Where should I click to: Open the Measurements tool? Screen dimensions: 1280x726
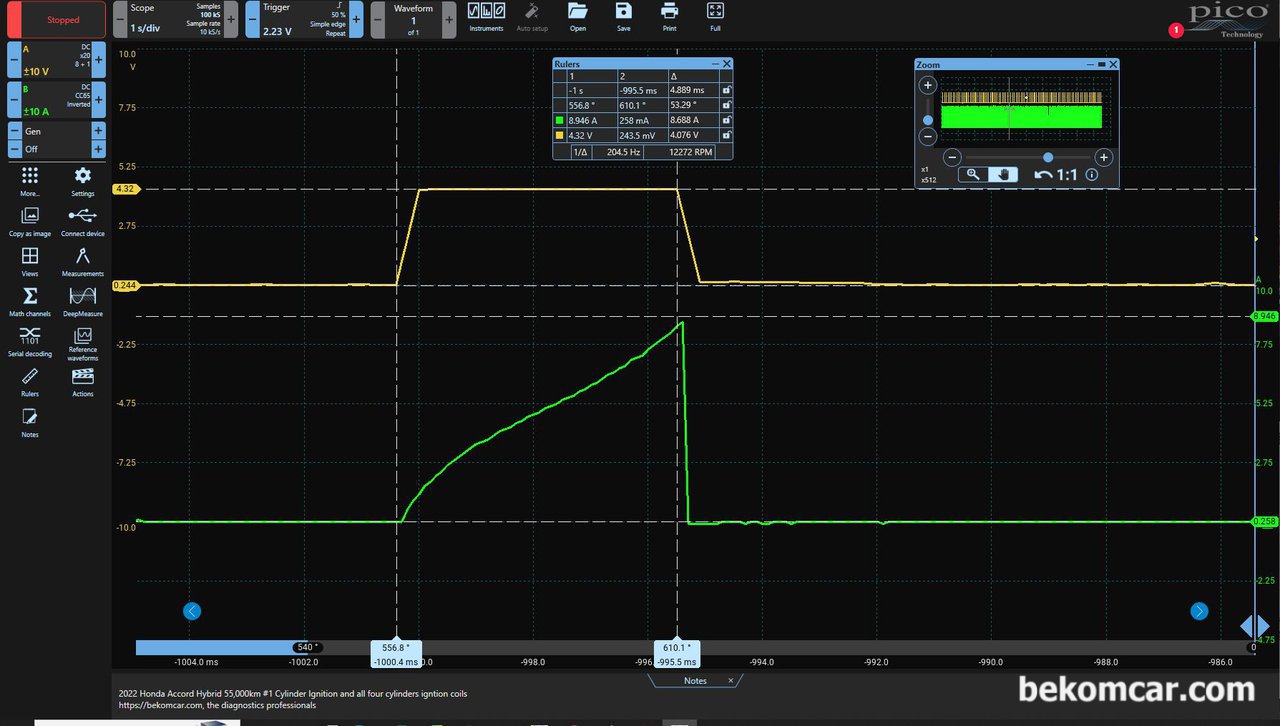[83, 261]
